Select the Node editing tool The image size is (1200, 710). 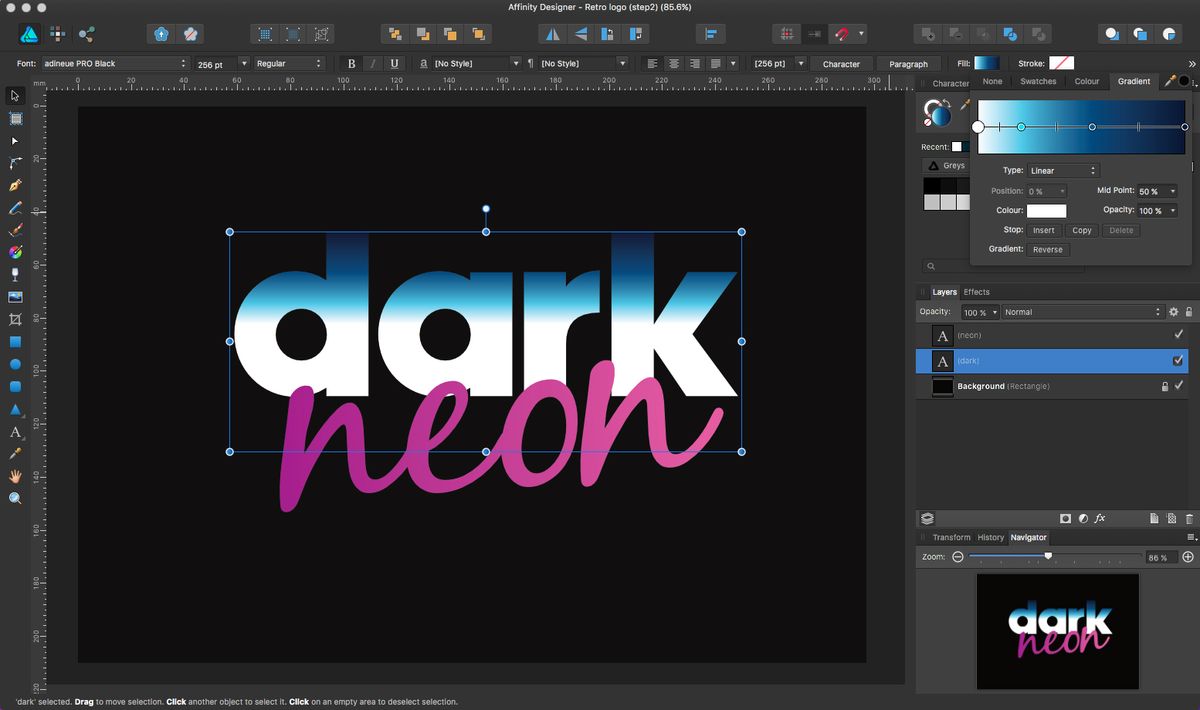[x=15, y=141]
